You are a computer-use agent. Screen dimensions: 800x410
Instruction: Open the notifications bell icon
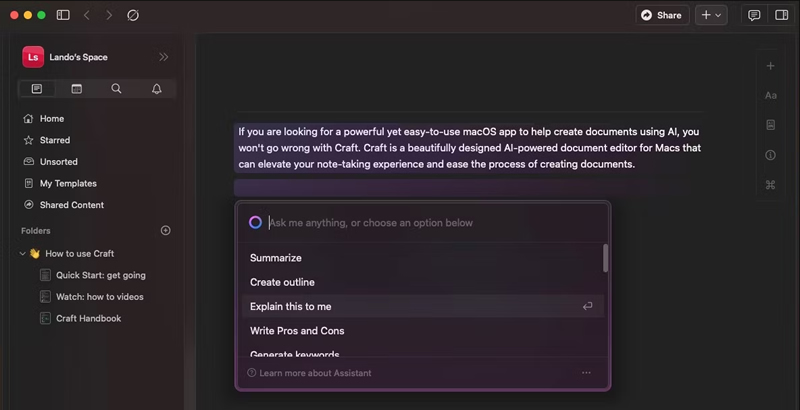[x=157, y=89]
